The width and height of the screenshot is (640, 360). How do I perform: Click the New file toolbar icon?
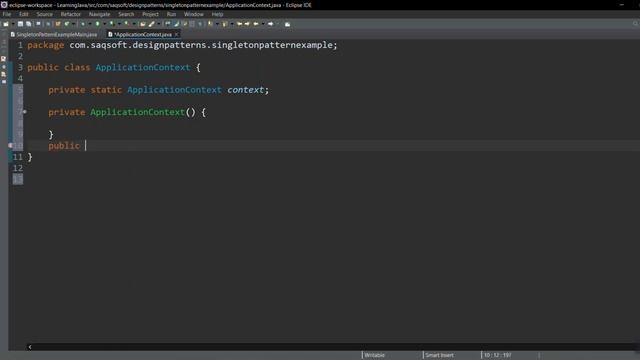click(6, 24)
